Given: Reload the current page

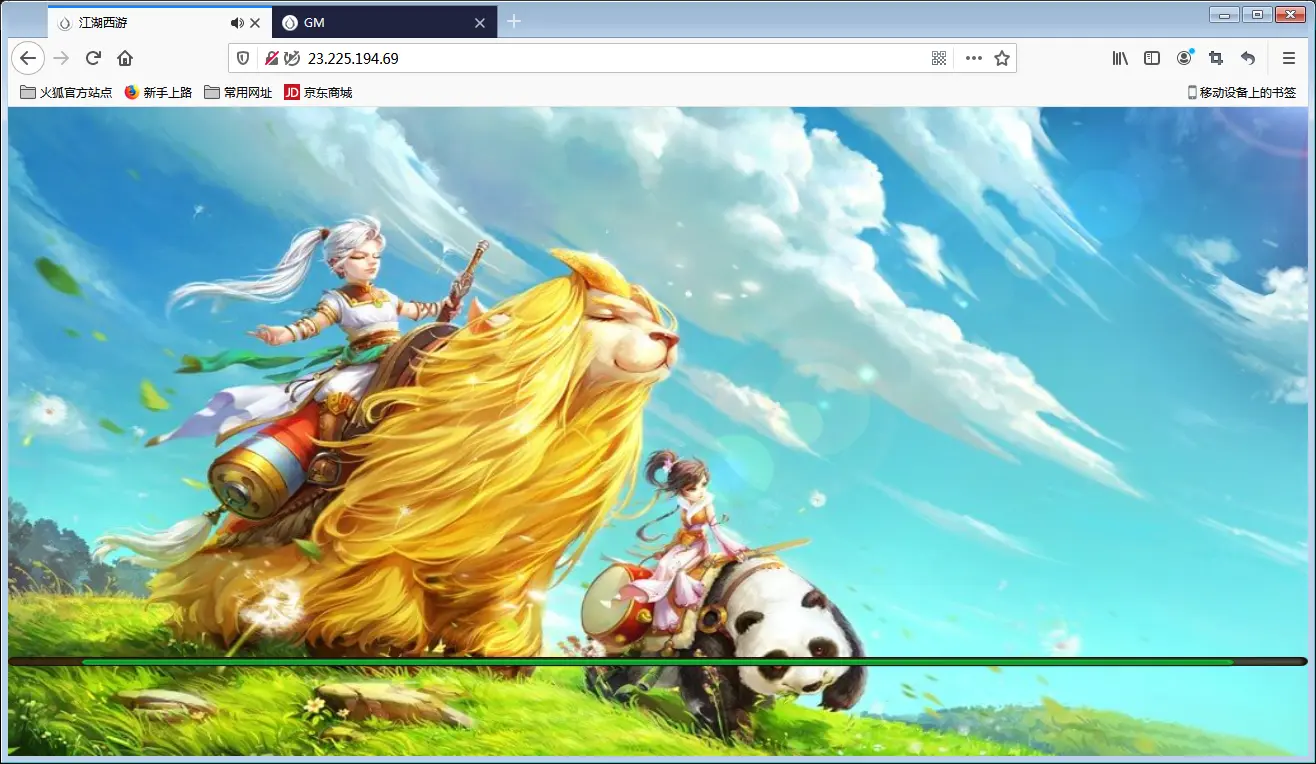Looking at the screenshot, I should coord(93,58).
